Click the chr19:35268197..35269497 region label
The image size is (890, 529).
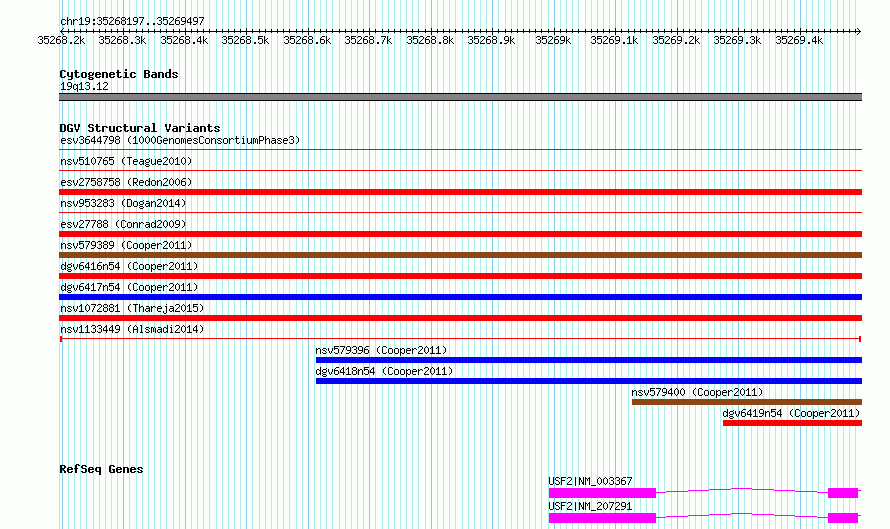click(x=132, y=21)
